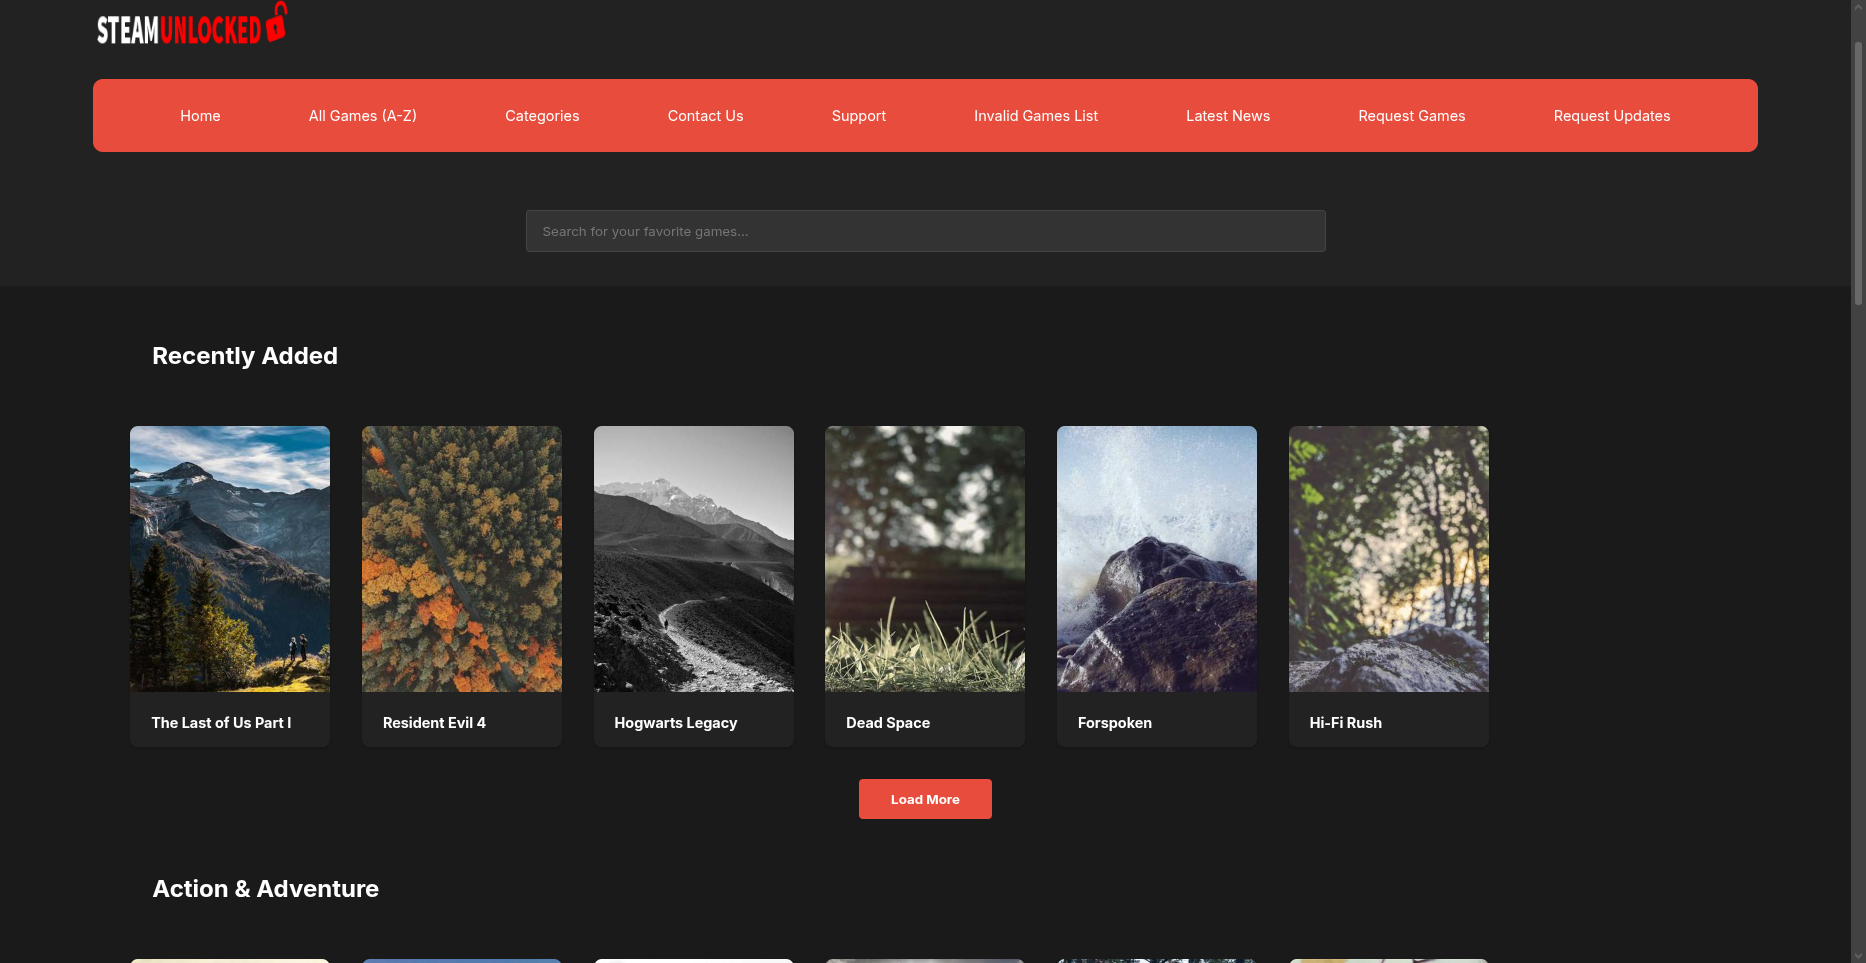The width and height of the screenshot is (1866, 963).
Task: Click Resident Evil 4 title link
Action: [434, 723]
